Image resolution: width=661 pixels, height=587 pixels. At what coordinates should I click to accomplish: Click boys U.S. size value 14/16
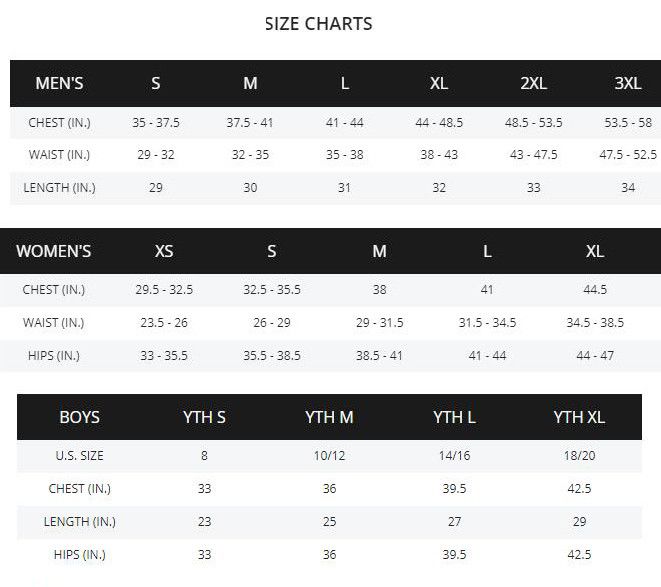[454, 456]
